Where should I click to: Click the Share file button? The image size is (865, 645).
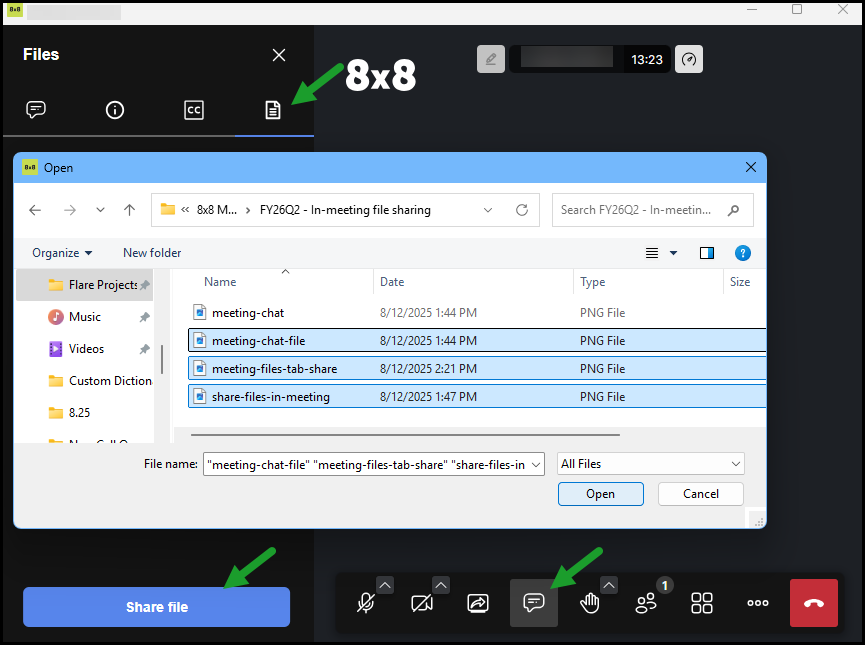pyautogui.click(x=157, y=607)
